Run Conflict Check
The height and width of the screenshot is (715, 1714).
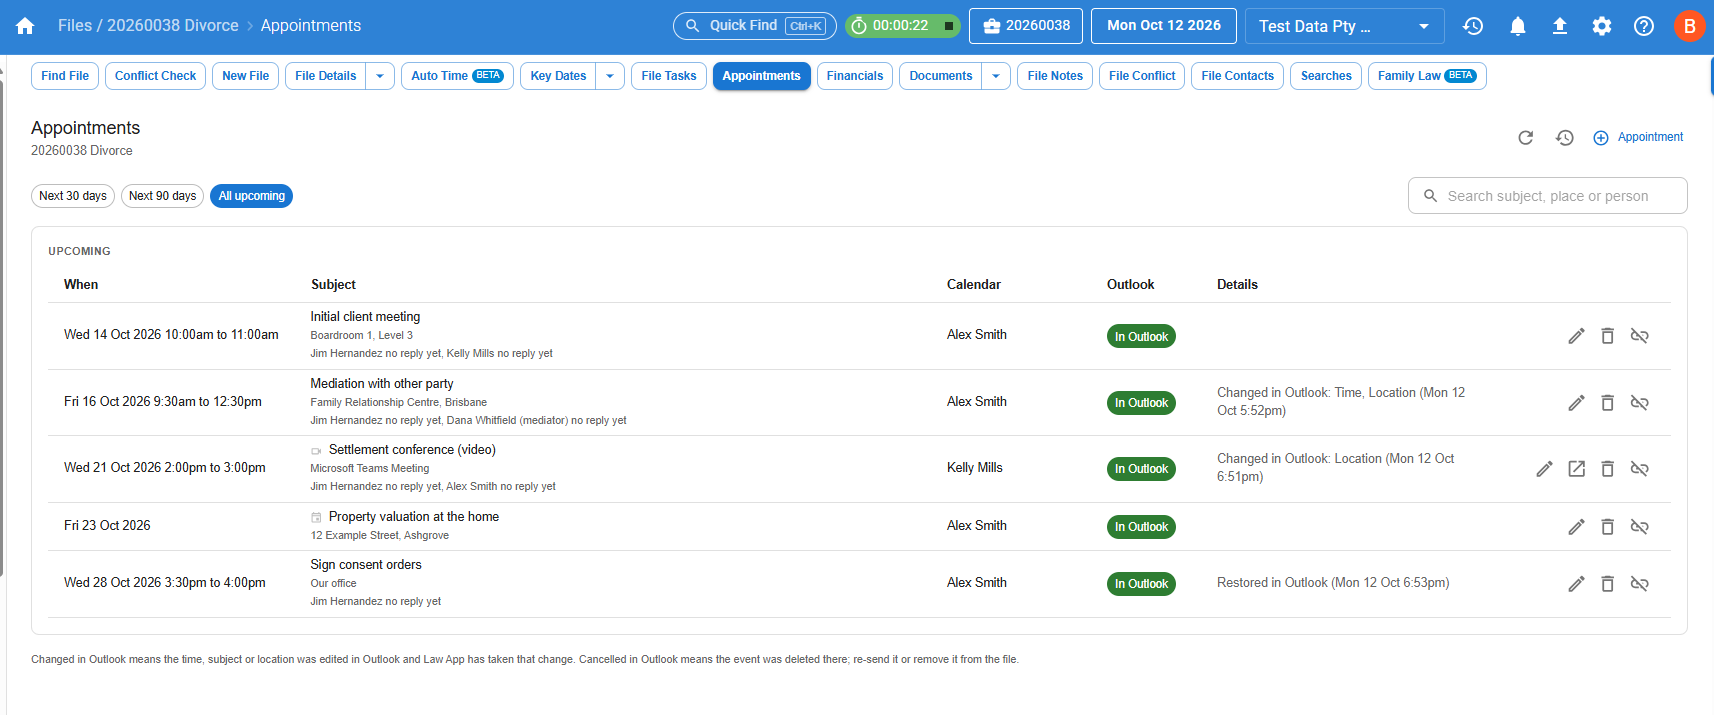pyautogui.click(x=156, y=76)
